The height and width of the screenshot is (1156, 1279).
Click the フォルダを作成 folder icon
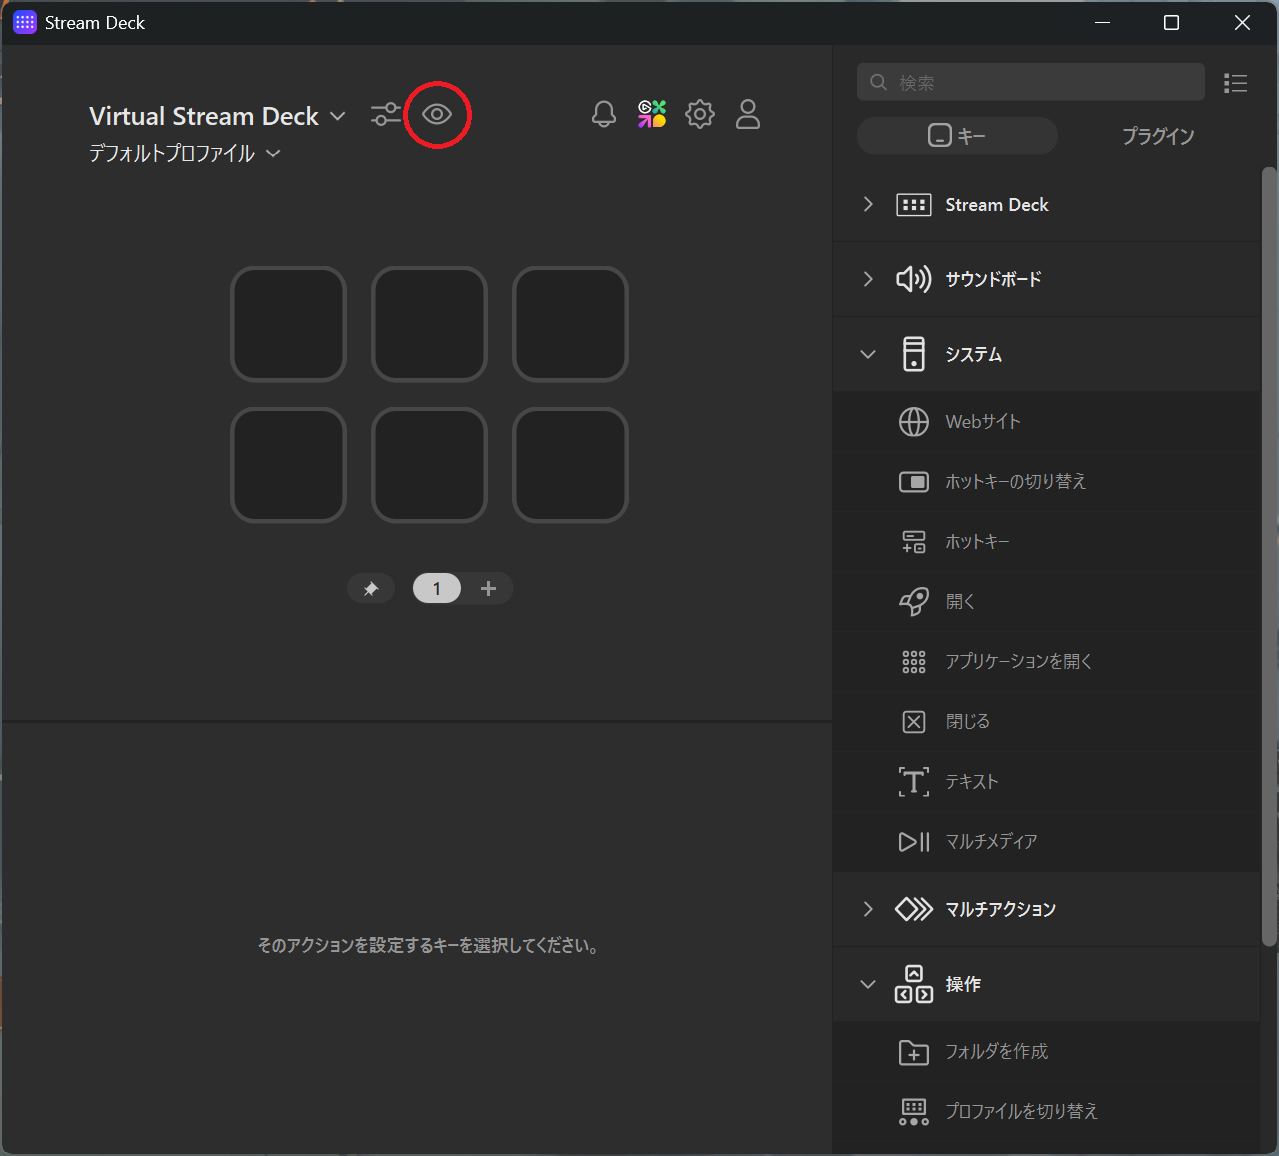click(x=914, y=1052)
